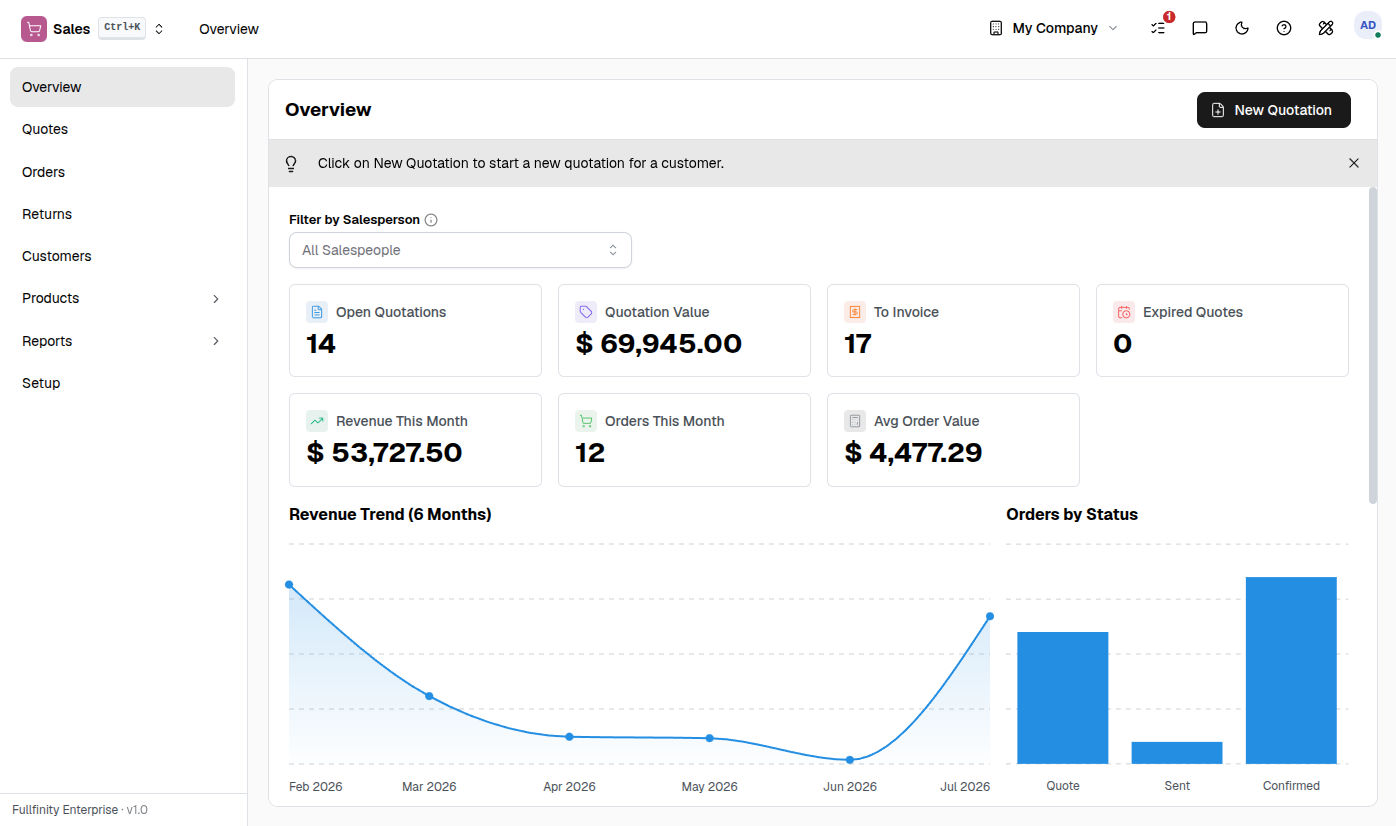Open Customers in the sidebar

coord(122,256)
